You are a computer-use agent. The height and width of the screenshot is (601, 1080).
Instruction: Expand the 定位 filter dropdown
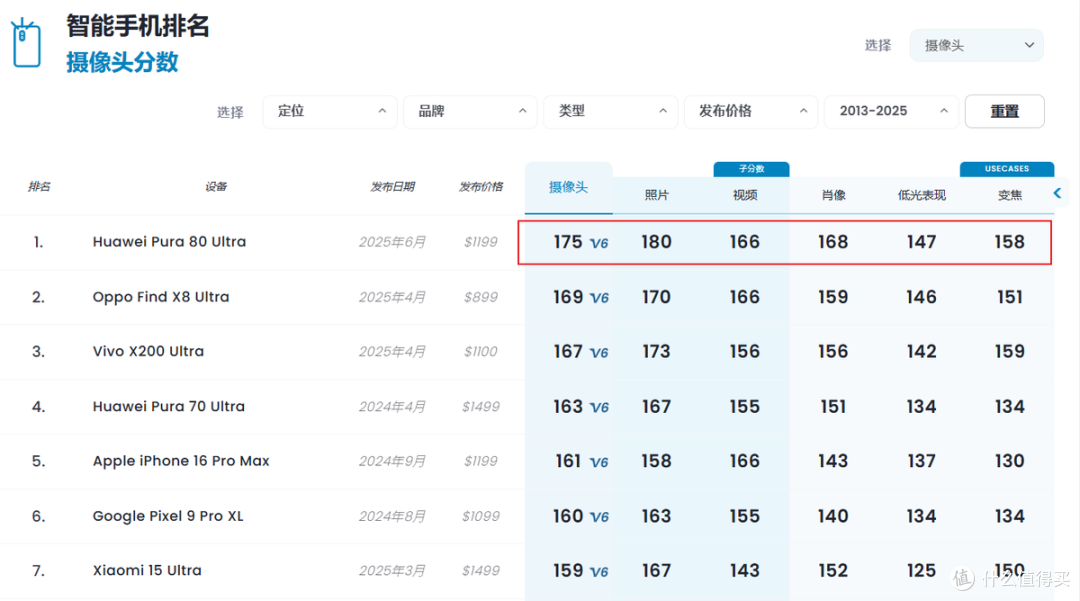(330, 112)
